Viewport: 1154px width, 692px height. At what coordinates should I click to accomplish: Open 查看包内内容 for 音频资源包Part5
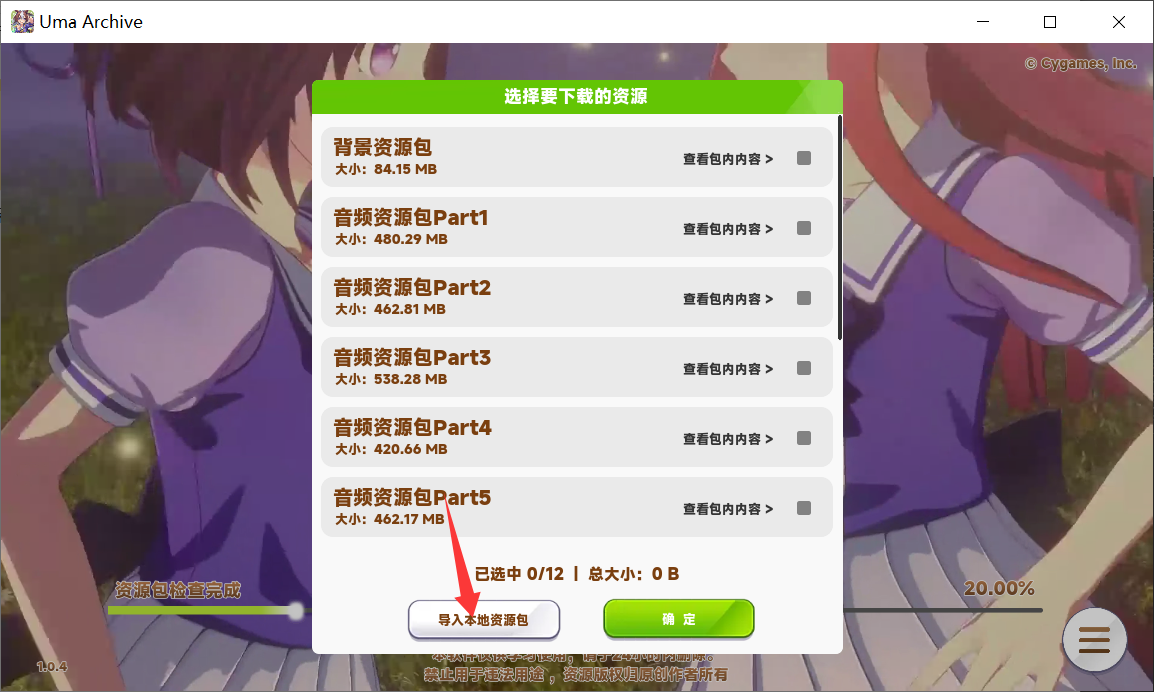tap(728, 509)
